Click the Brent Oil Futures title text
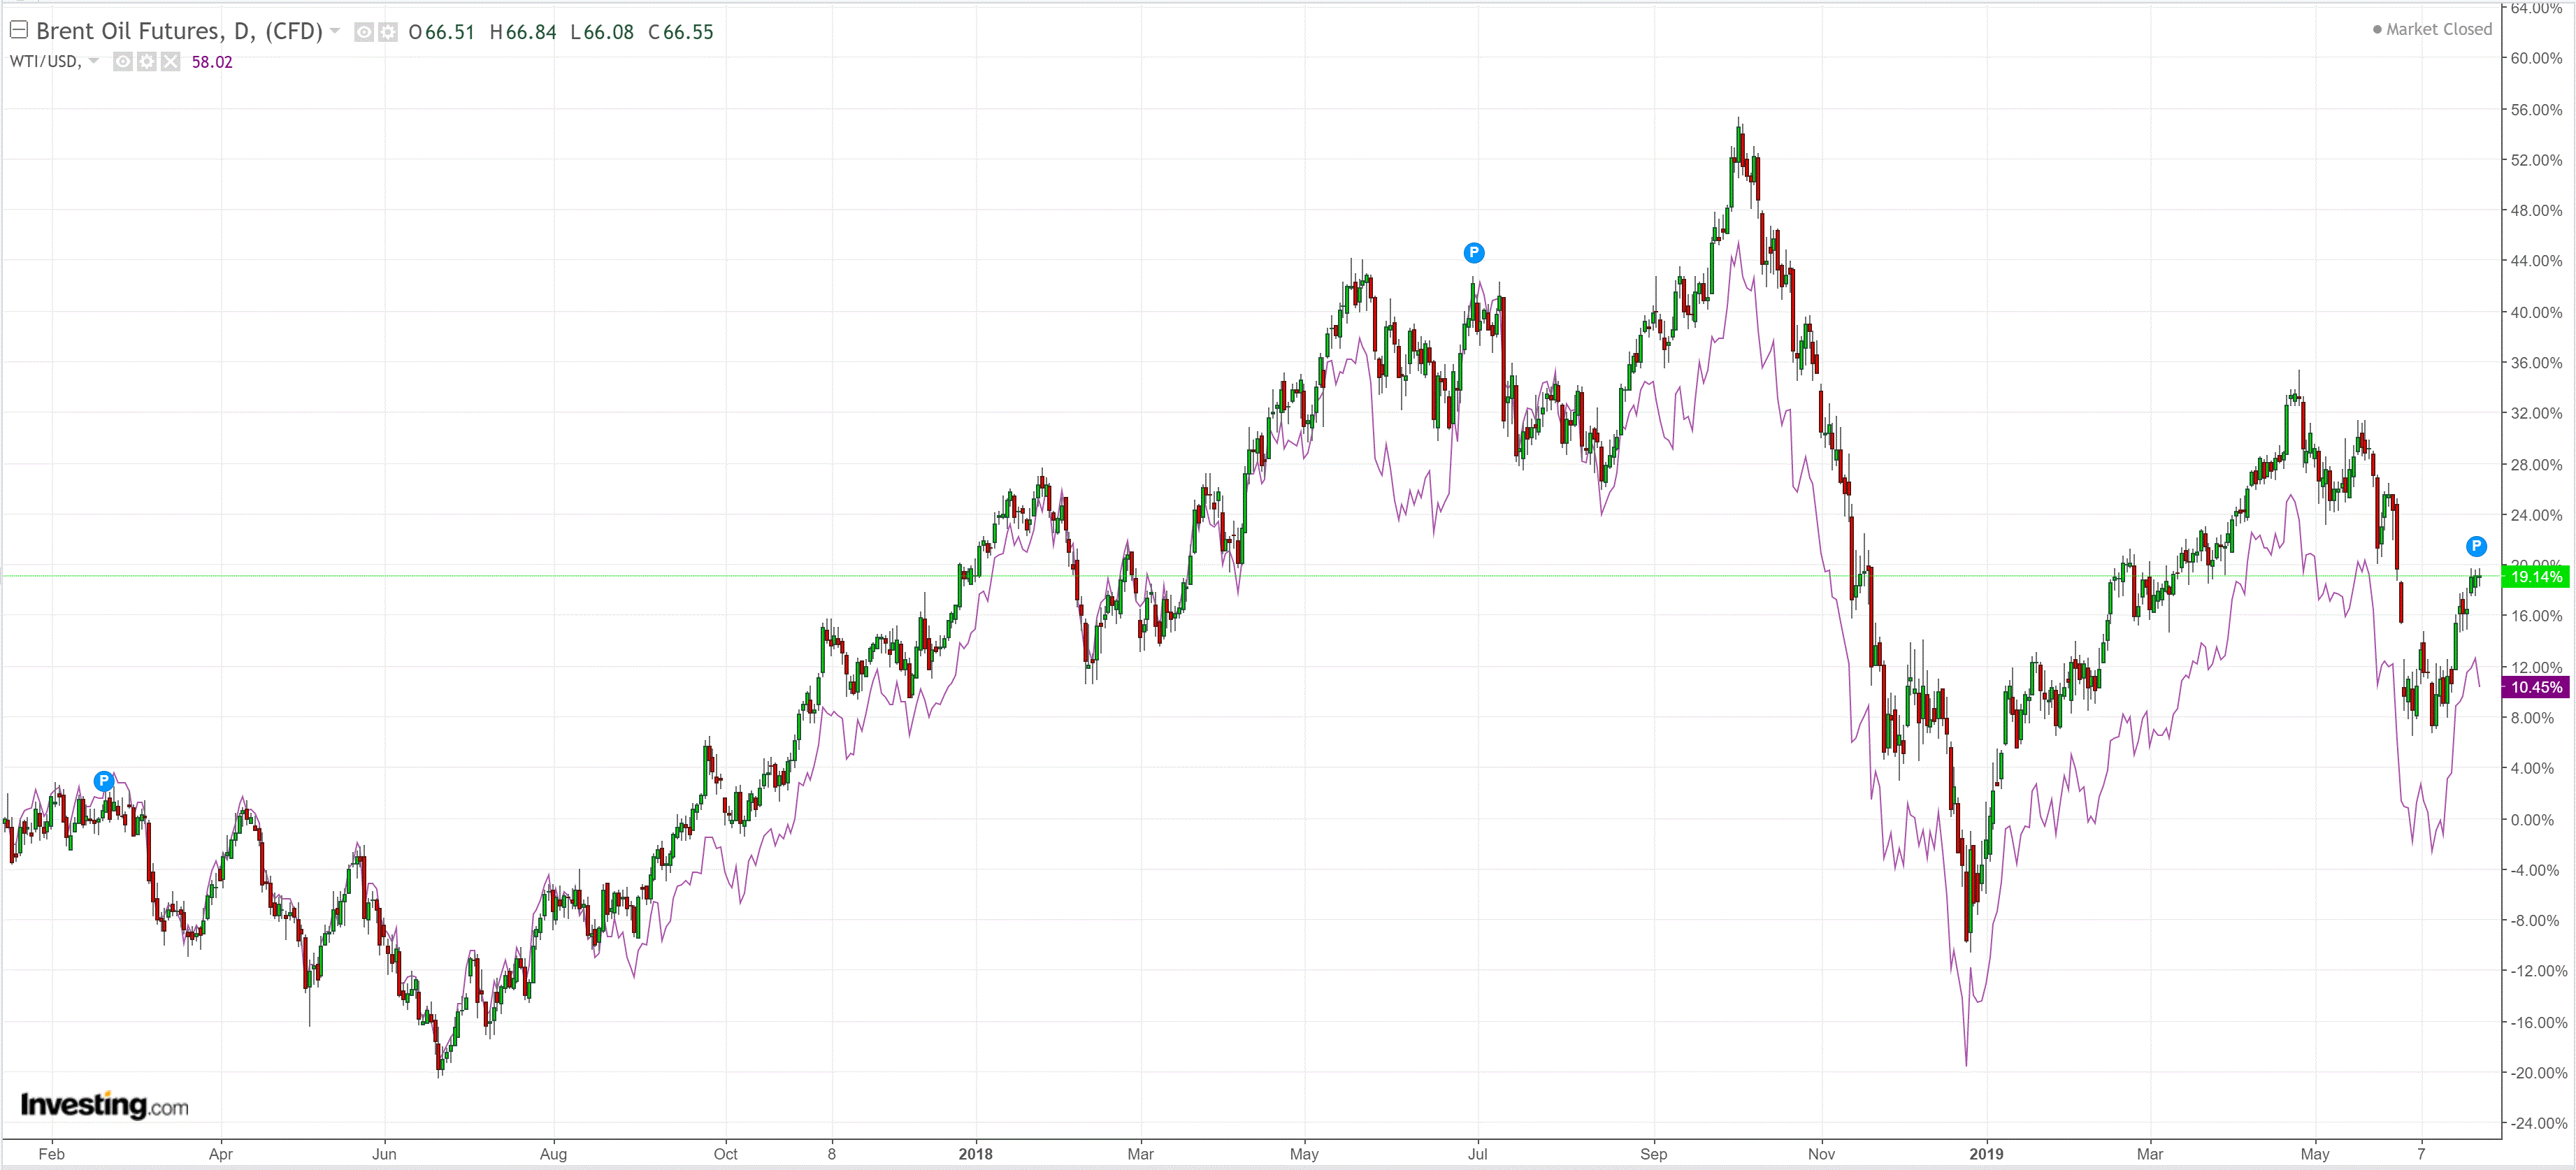This screenshot has width=2576, height=1170. pos(179,31)
